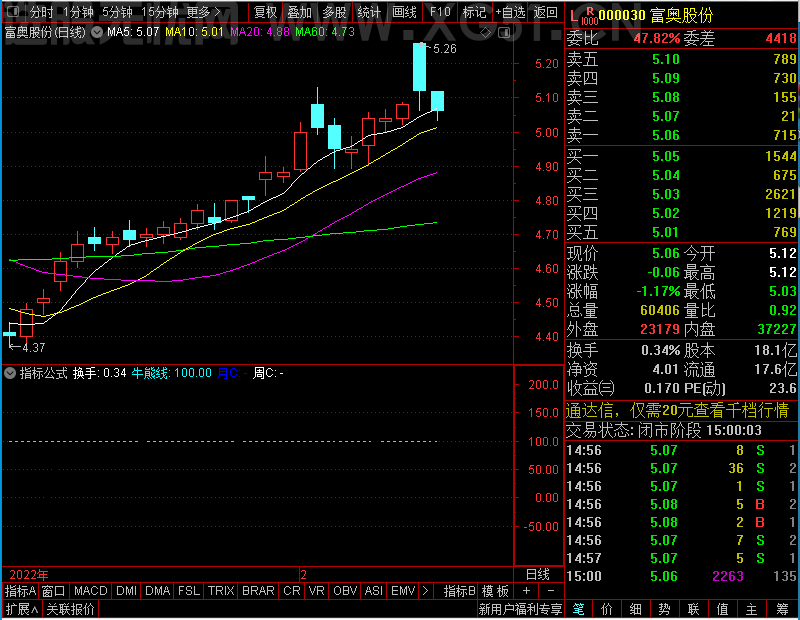Screen dimensions: 800x620
Task: Select the 值 value tab
Action: [x=722, y=609]
